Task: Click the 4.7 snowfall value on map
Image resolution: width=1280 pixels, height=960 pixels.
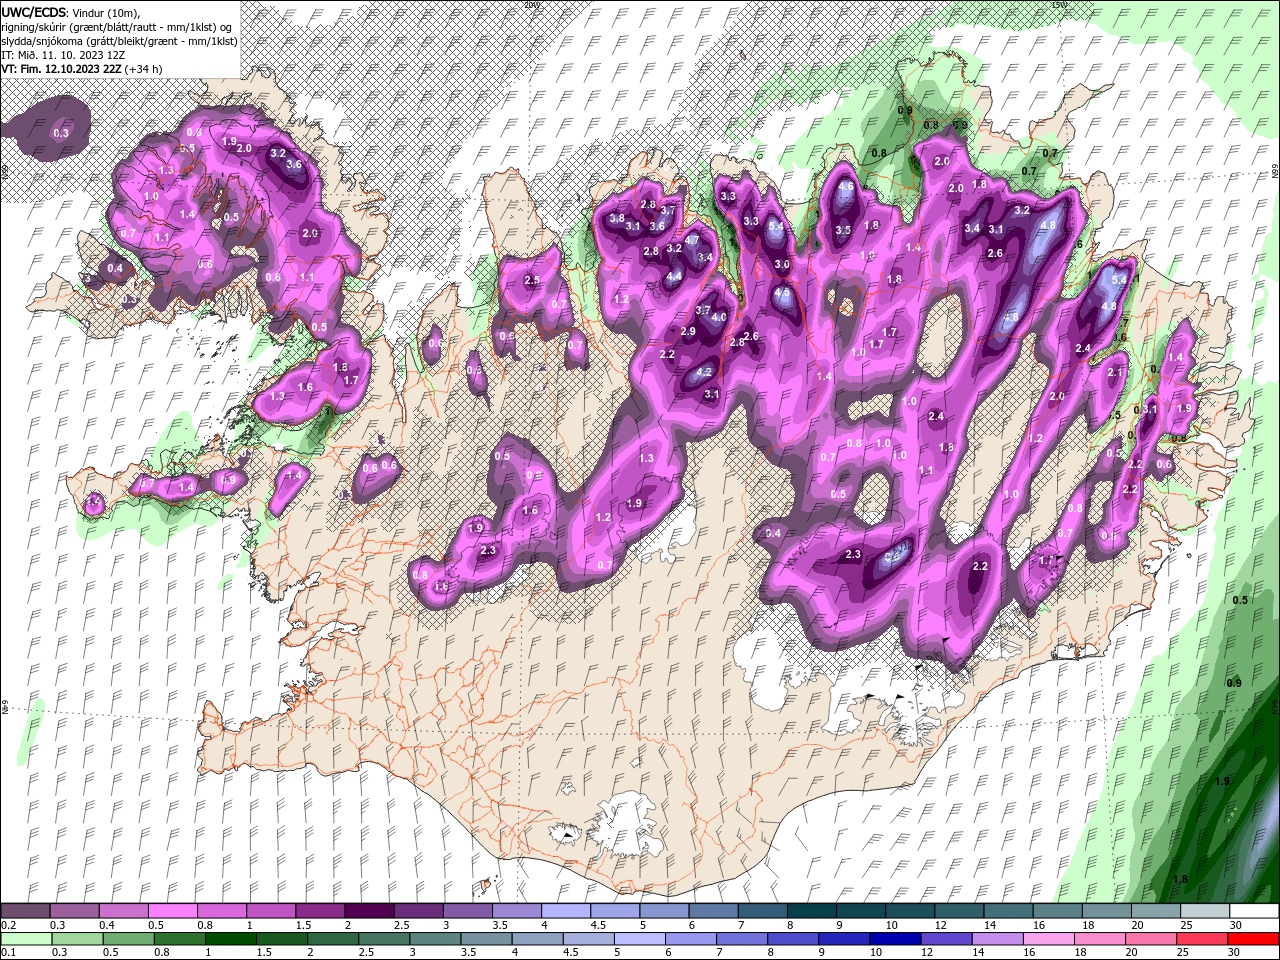Action: click(x=691, y=241)
